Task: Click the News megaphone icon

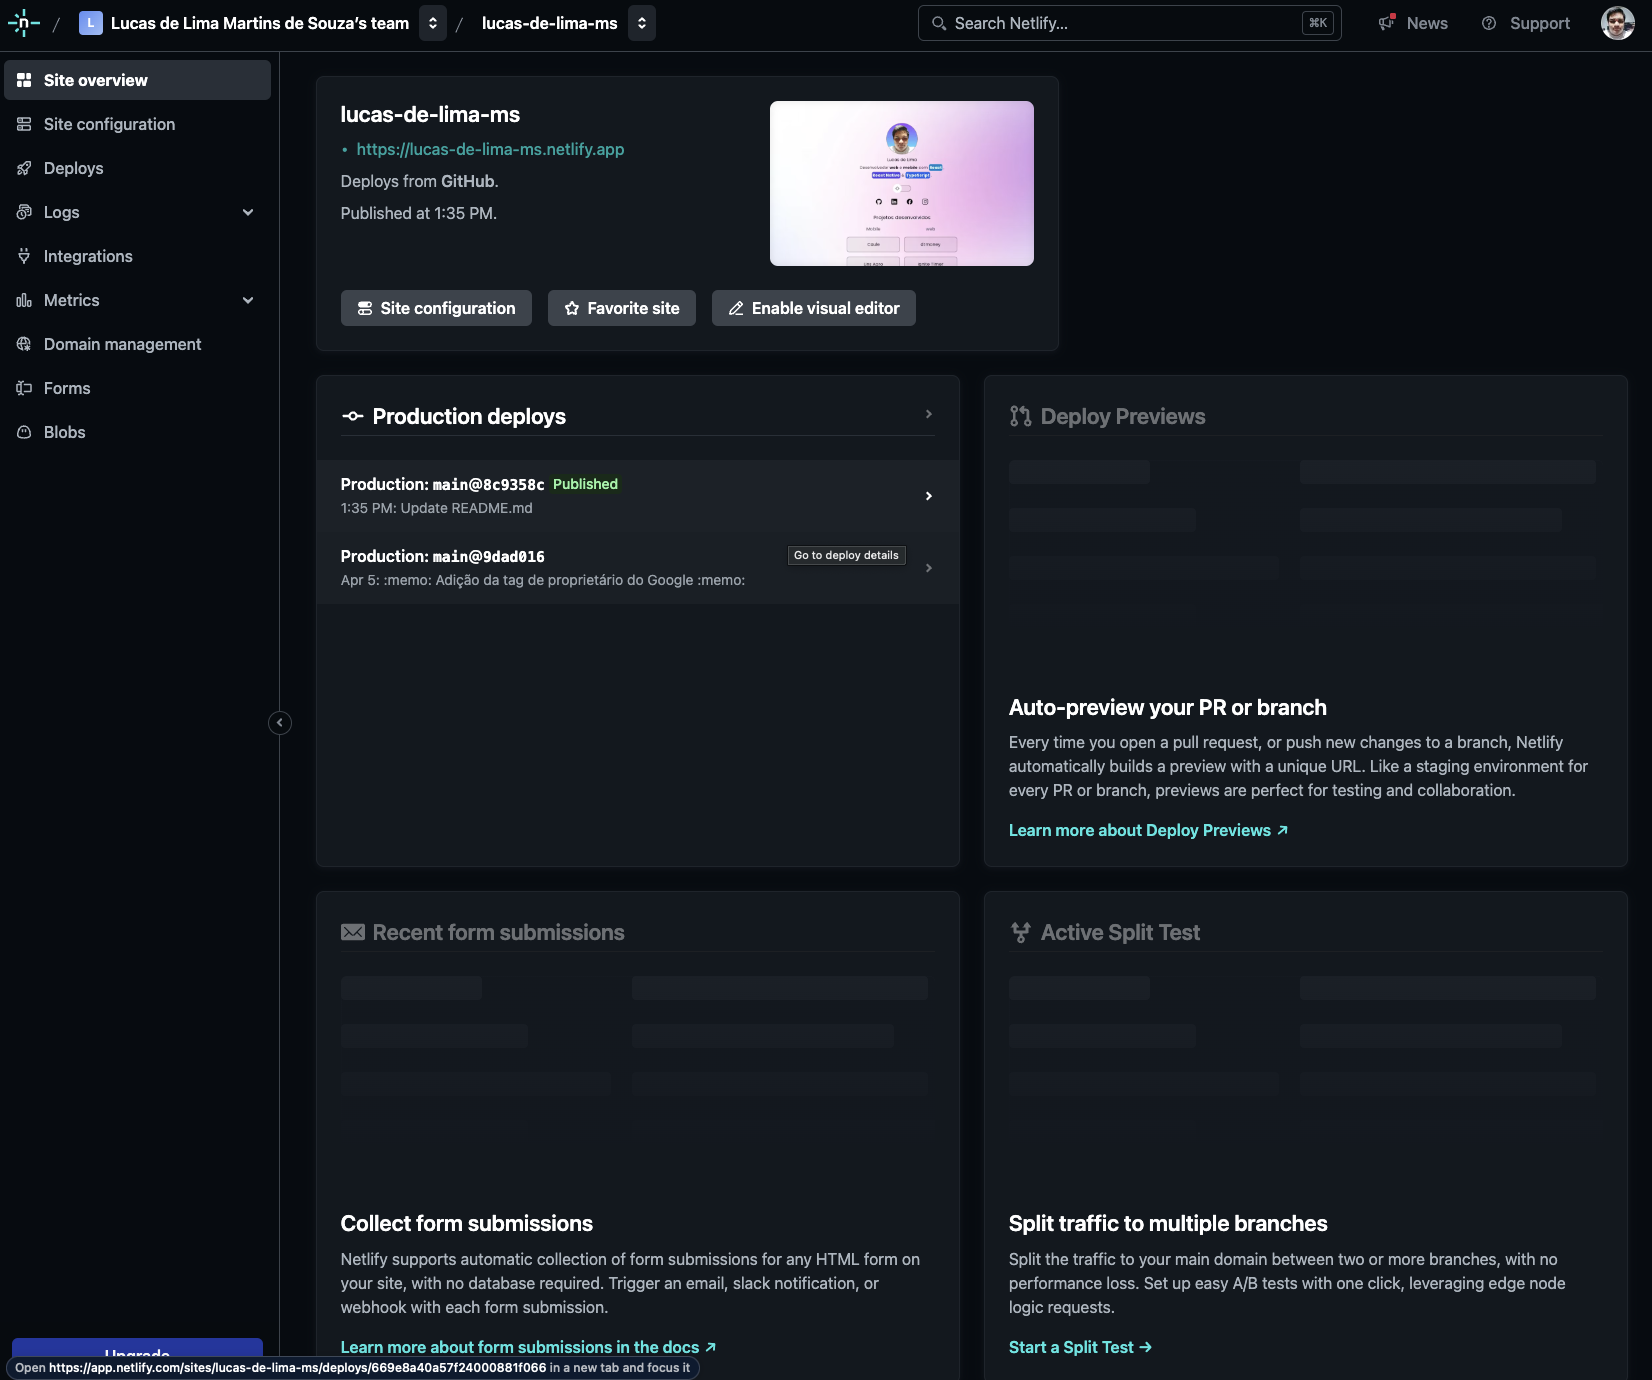Action: tap(1386, 23)
